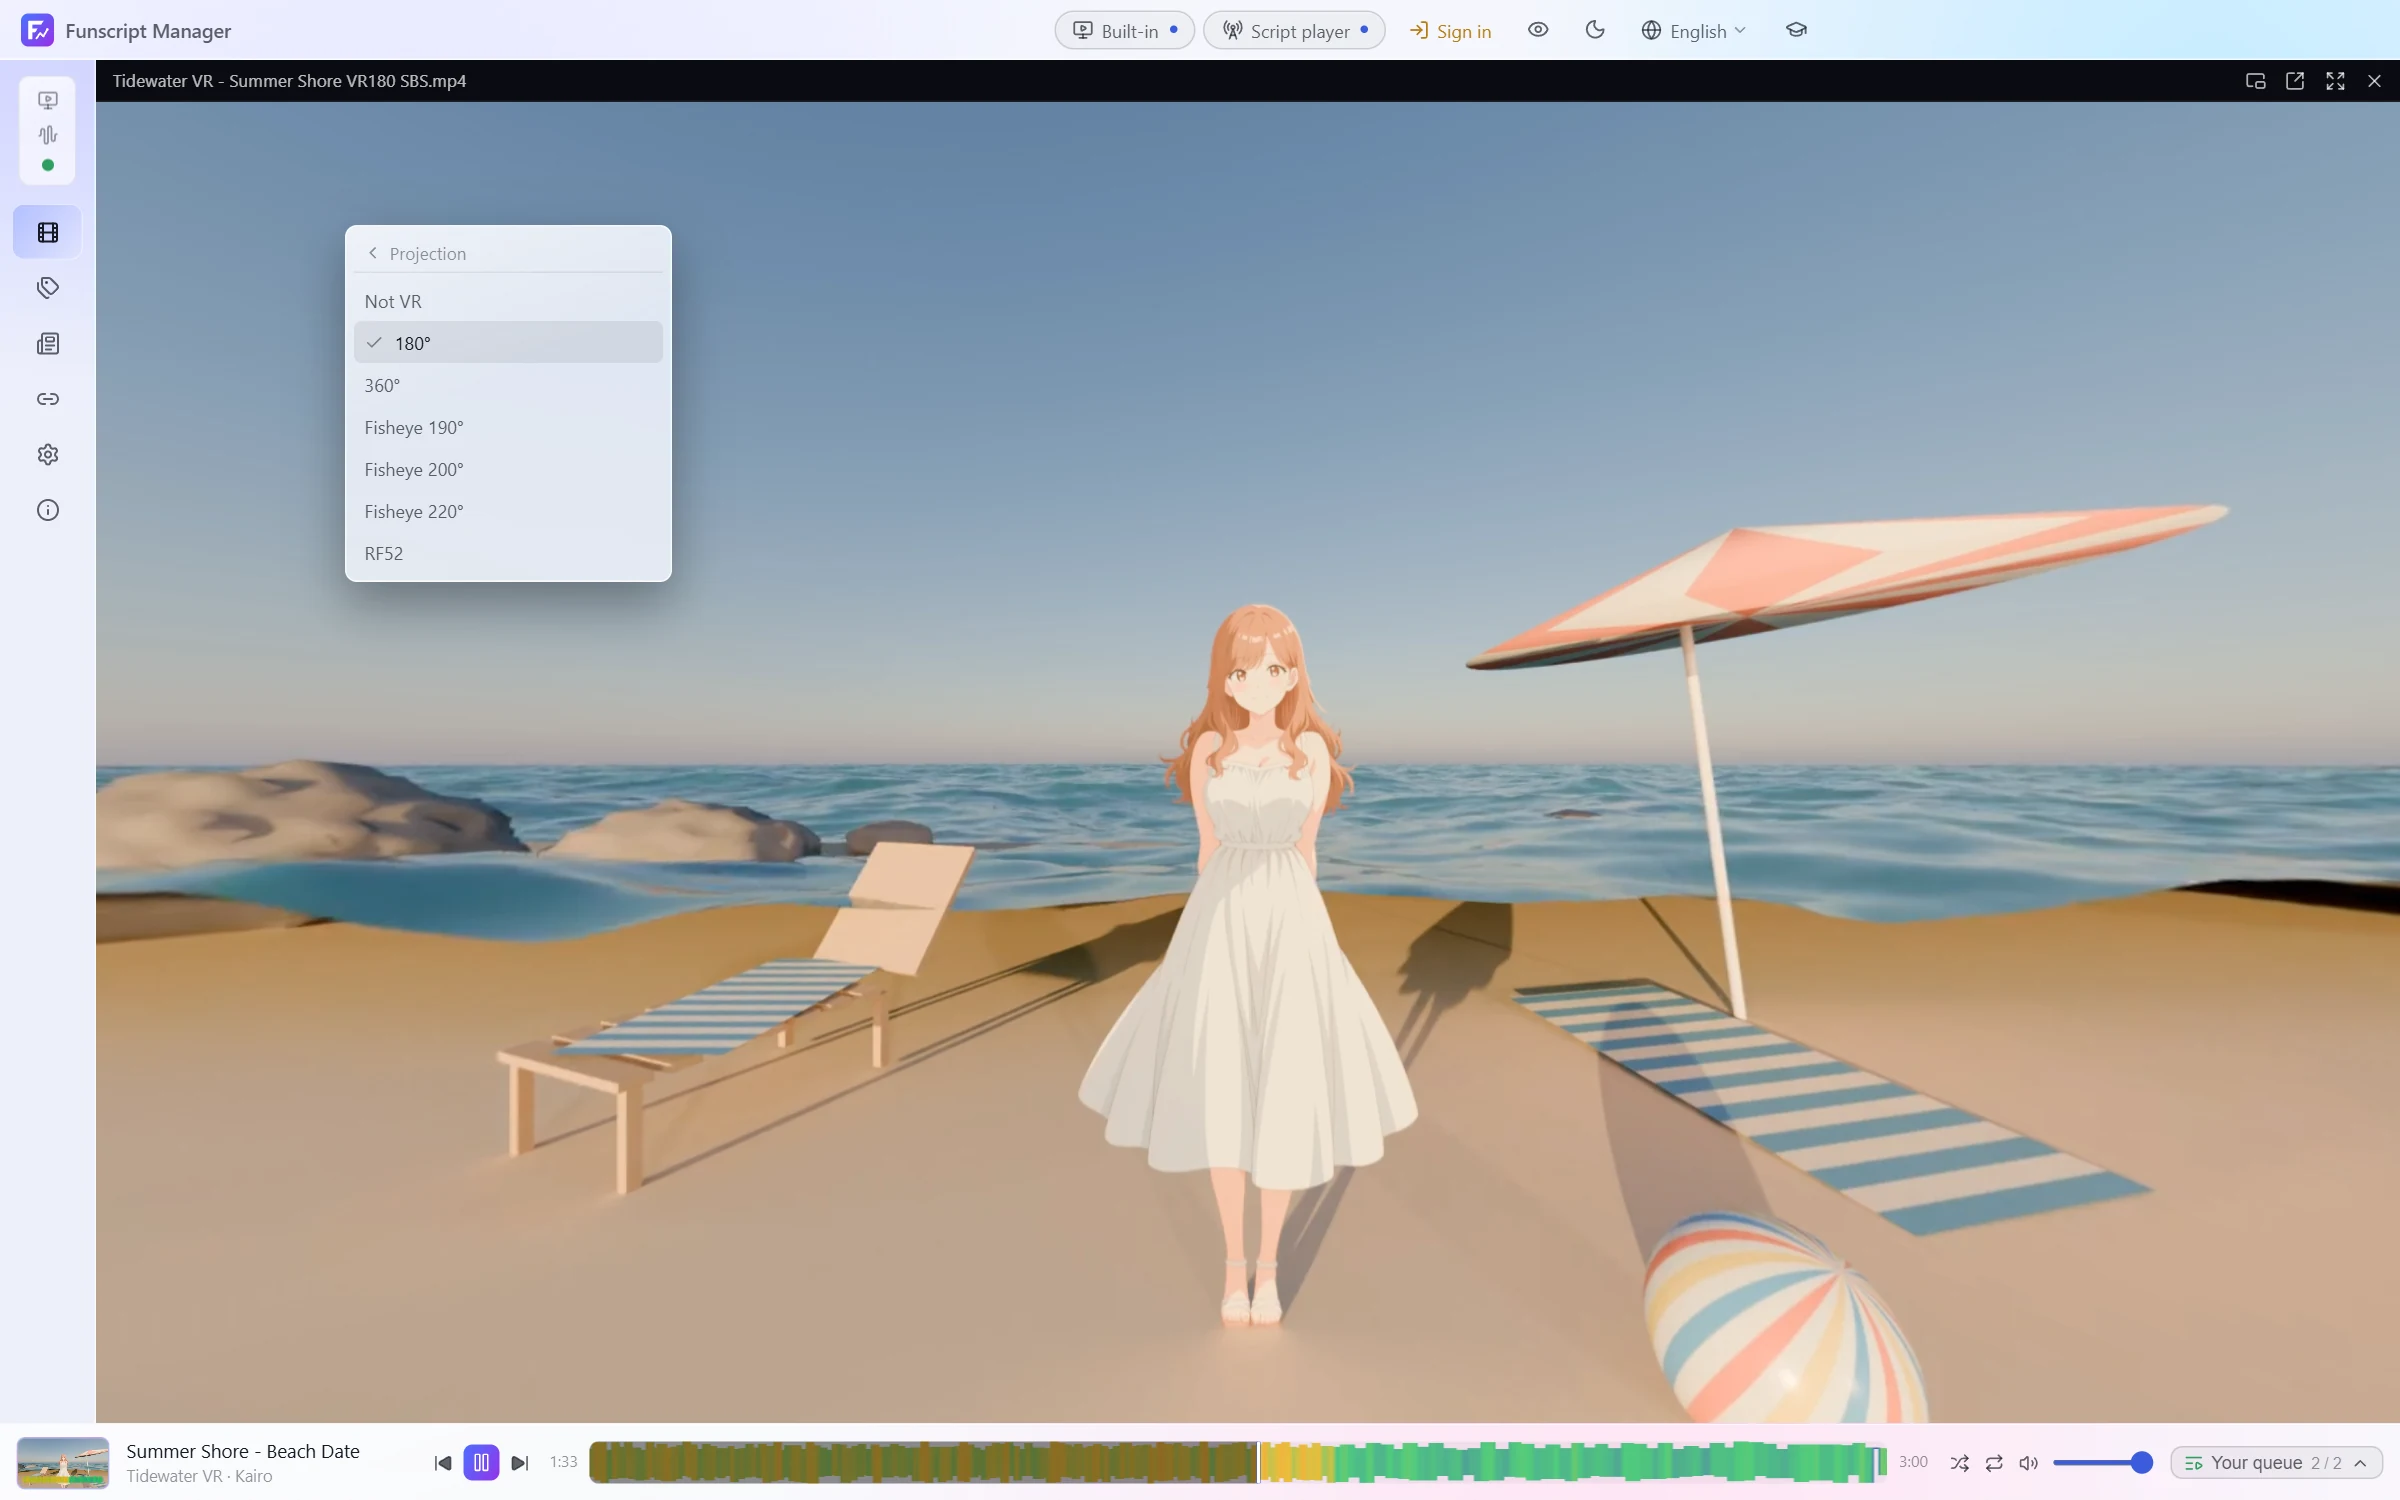Expand the English language dropdown
This screenshot has height=1500, width=2400.
coord(1694,31)
